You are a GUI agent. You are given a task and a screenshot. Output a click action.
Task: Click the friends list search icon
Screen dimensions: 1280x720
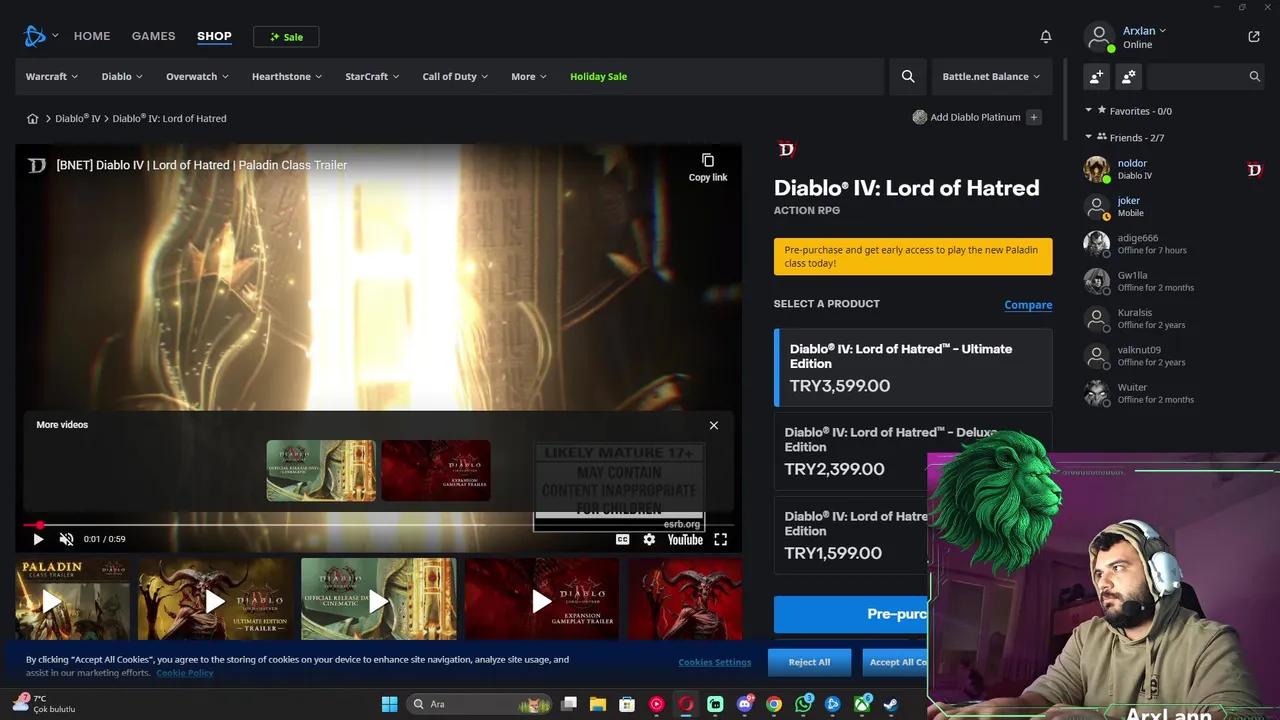tap(1255, 76)
